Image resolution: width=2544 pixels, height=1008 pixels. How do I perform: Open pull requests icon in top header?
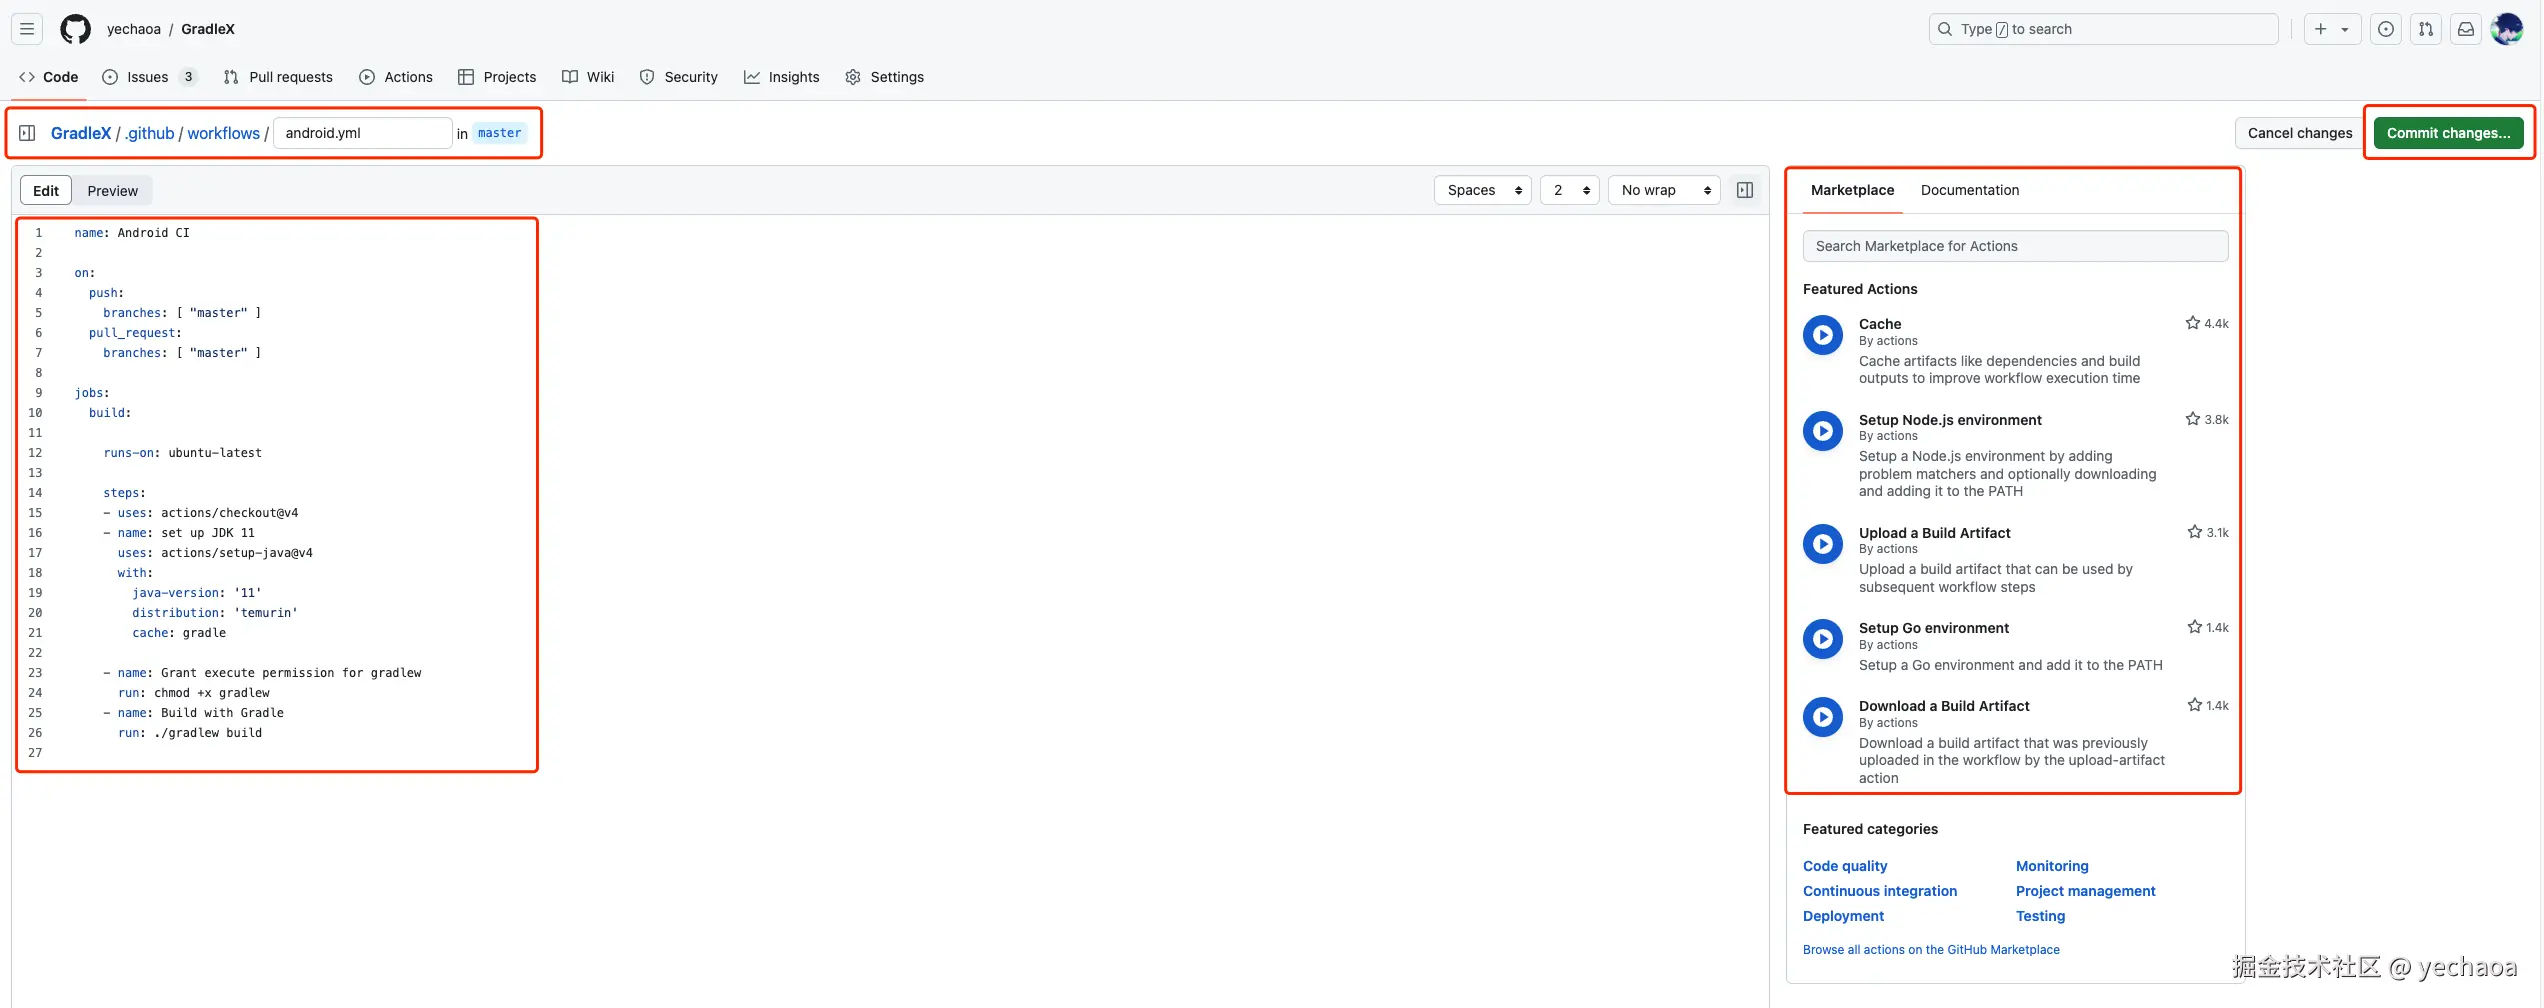pyautogui.click(x=2426, y=29)
